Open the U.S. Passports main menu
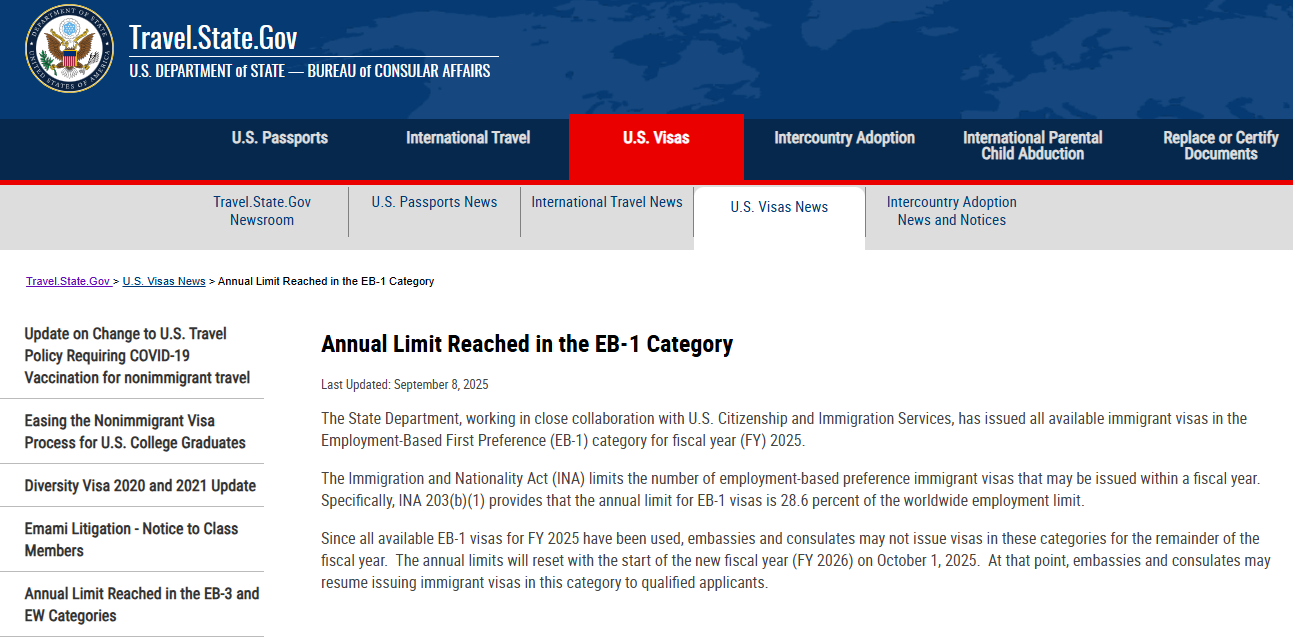This screenshot has width=1293, height=639. click(x=280, y=138)
